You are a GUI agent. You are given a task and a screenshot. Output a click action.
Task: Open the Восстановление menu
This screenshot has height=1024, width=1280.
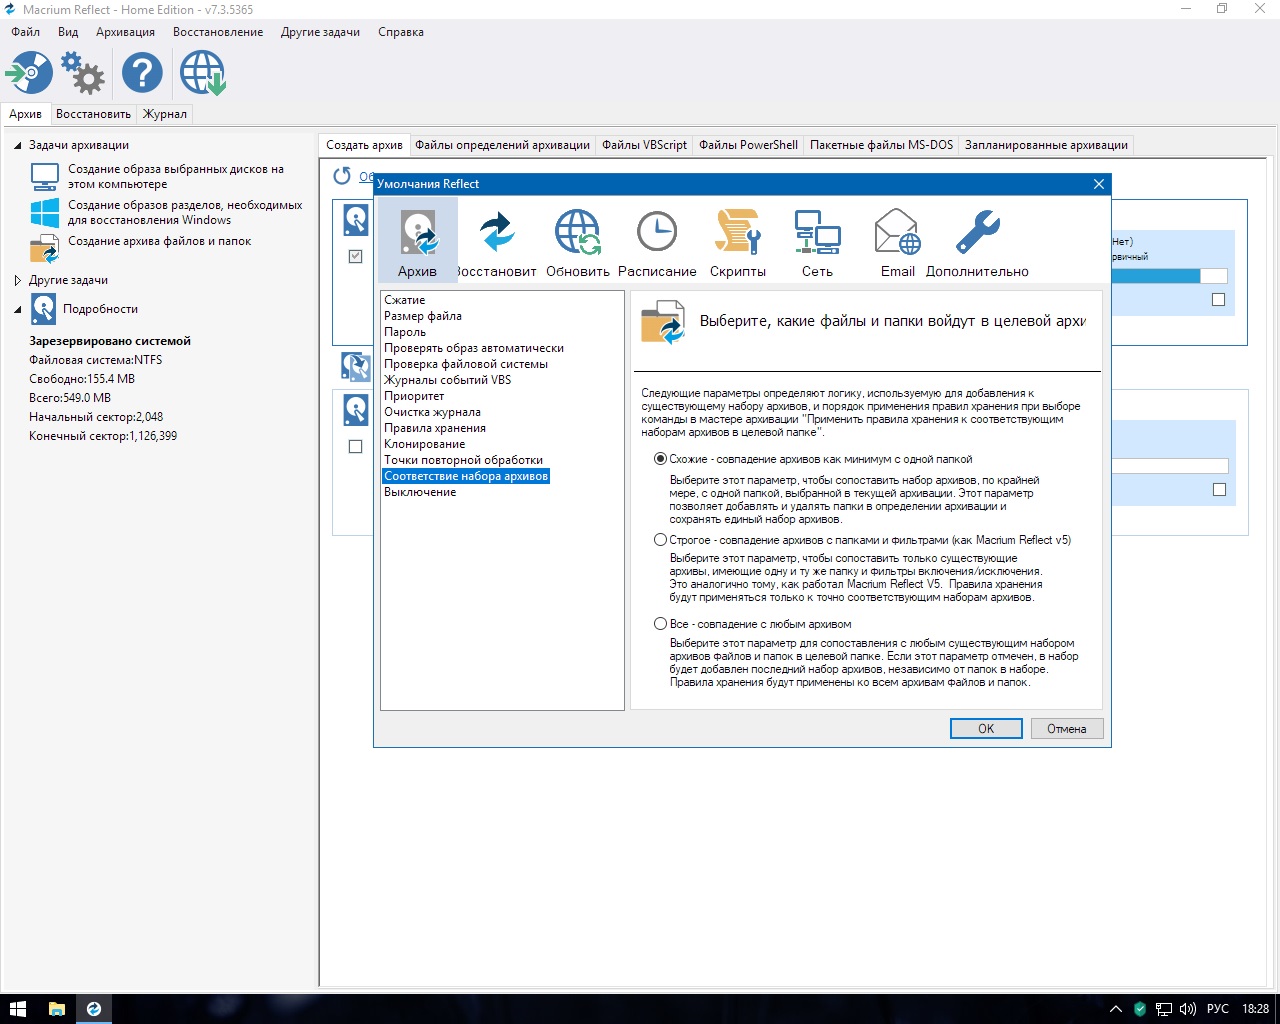tap(218, 32)
